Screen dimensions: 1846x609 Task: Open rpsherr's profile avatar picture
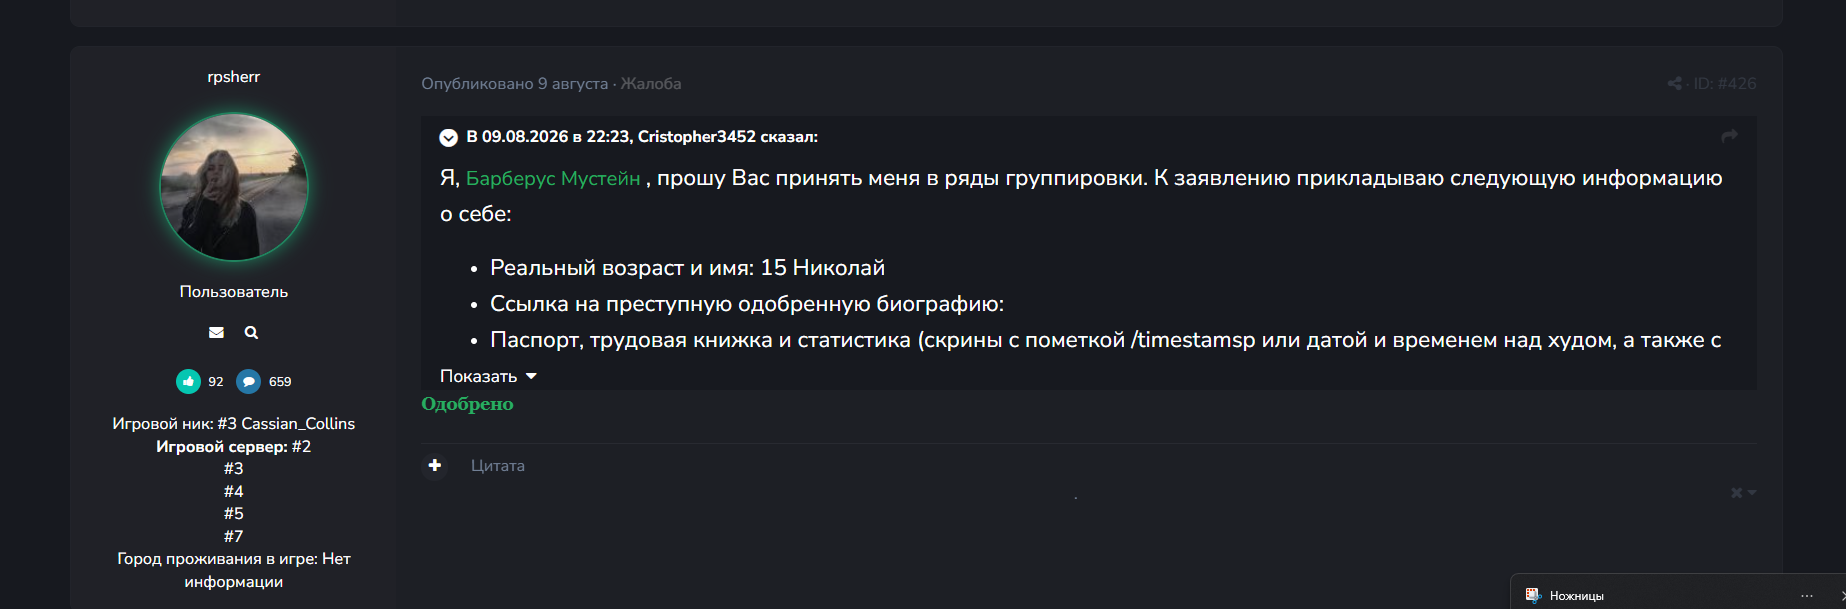234,187
